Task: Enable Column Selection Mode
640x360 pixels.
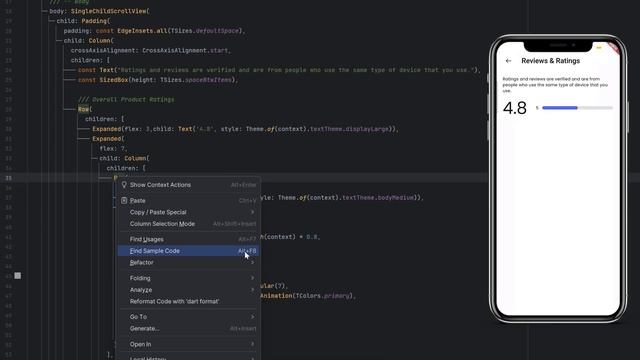Action: coord(188,224)
